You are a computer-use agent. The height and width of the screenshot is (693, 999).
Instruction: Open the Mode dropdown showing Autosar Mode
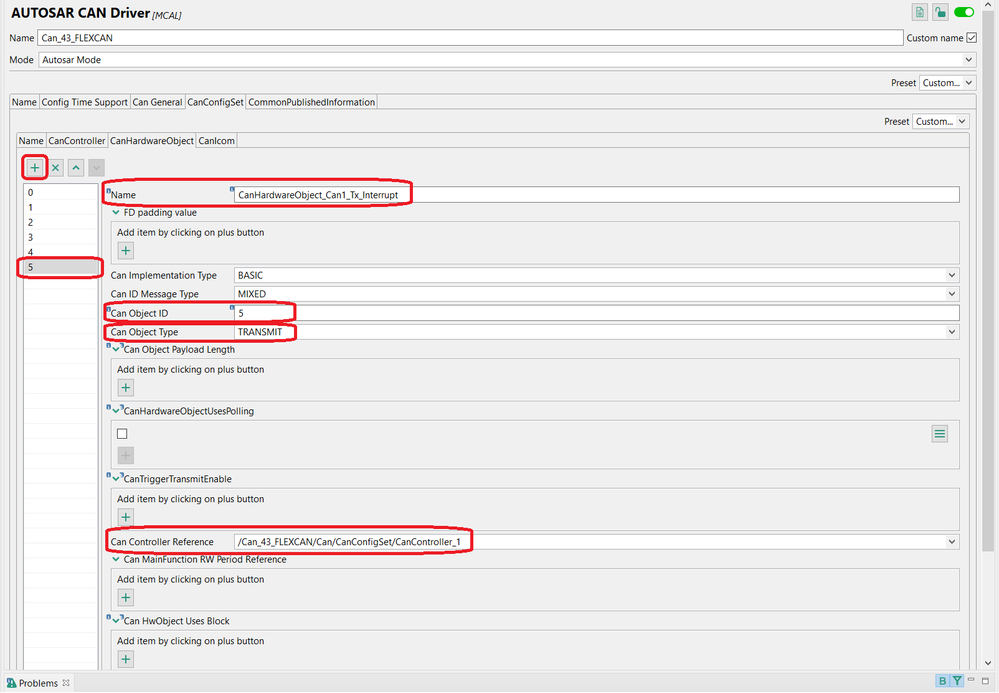pos(968,60)
